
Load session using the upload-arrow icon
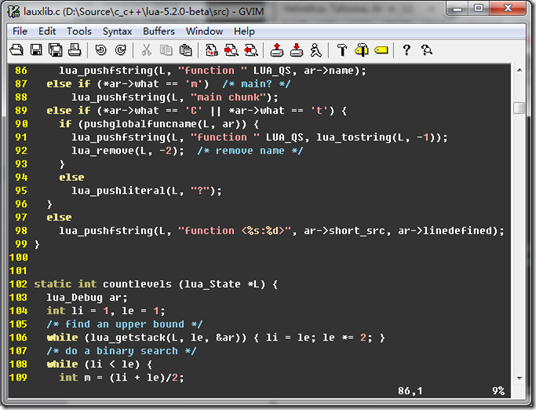(277, 50)
